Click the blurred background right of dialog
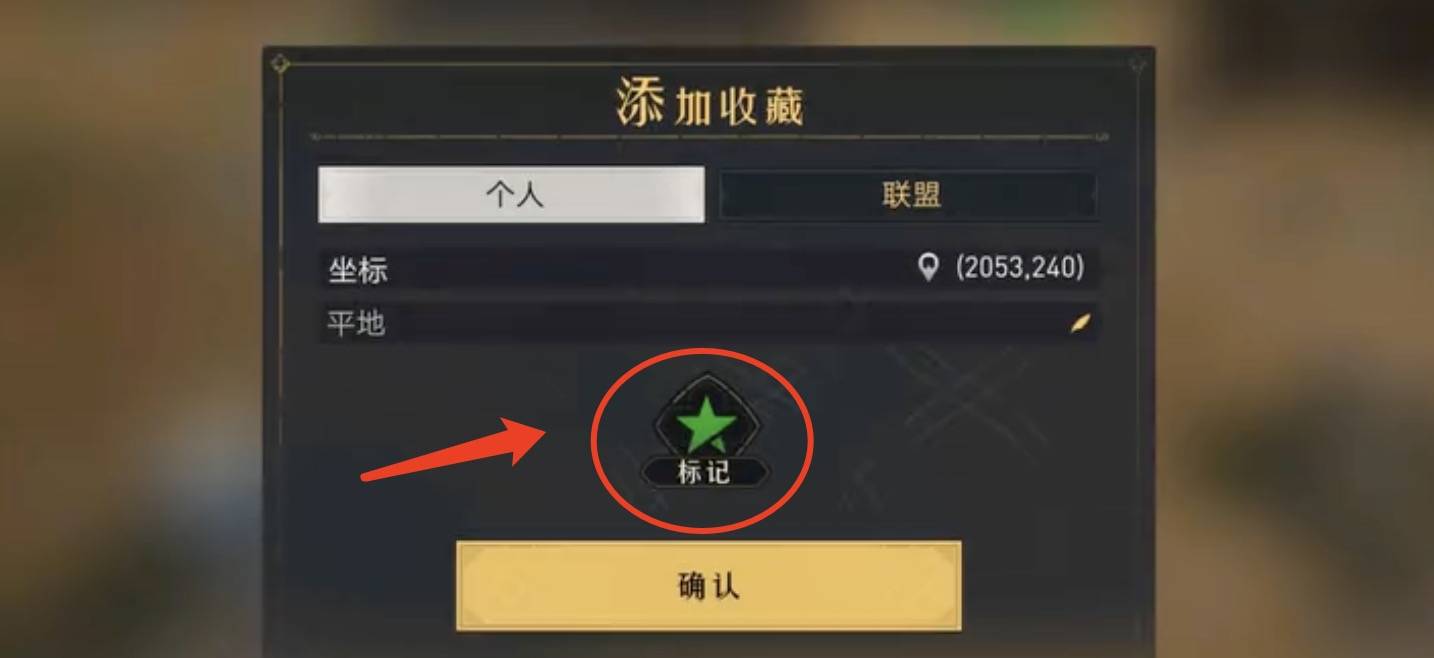Viewport: 1434px width, 658px height. (1295, 330)
